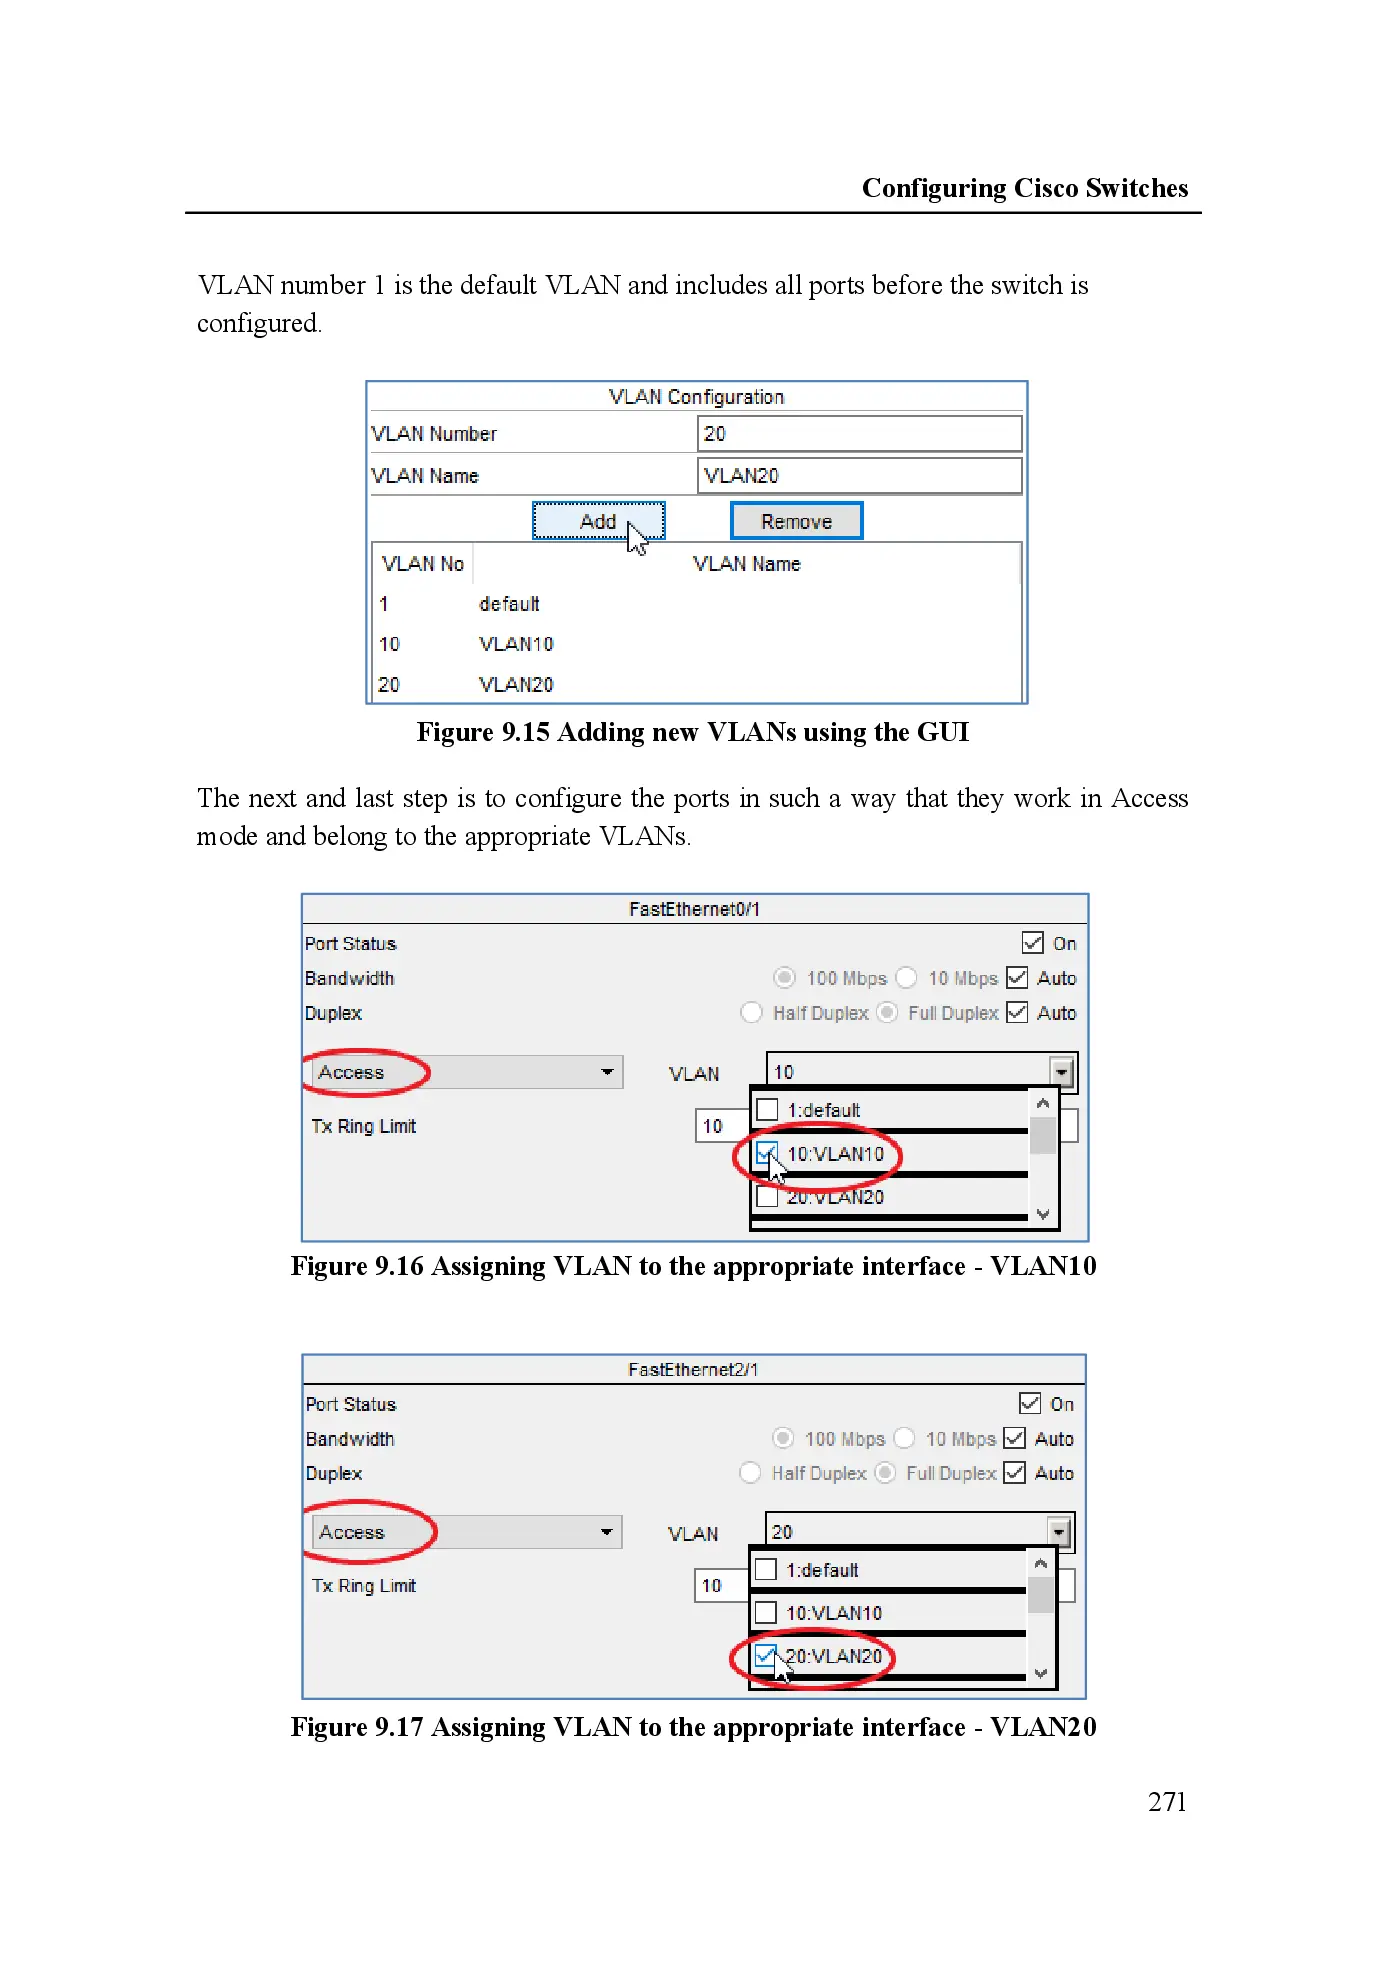Select 10 Mbps bandwidth on FastEthernet0/1
Image resolution: width=1386 pixels, height=1969 pixels.
click(907, 978)
